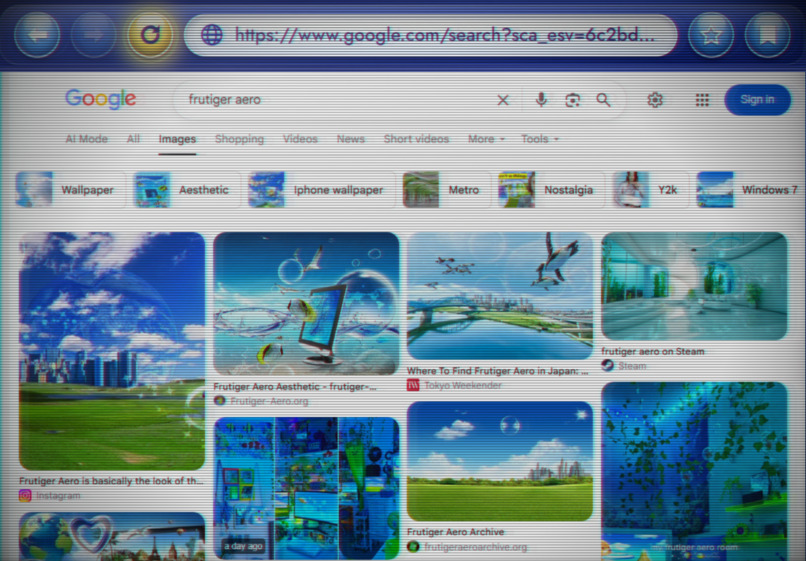Image resolution: width=806 pixels, height=561 pixels.
Task: Open the Shopping tab
Action: click(239, 139)
